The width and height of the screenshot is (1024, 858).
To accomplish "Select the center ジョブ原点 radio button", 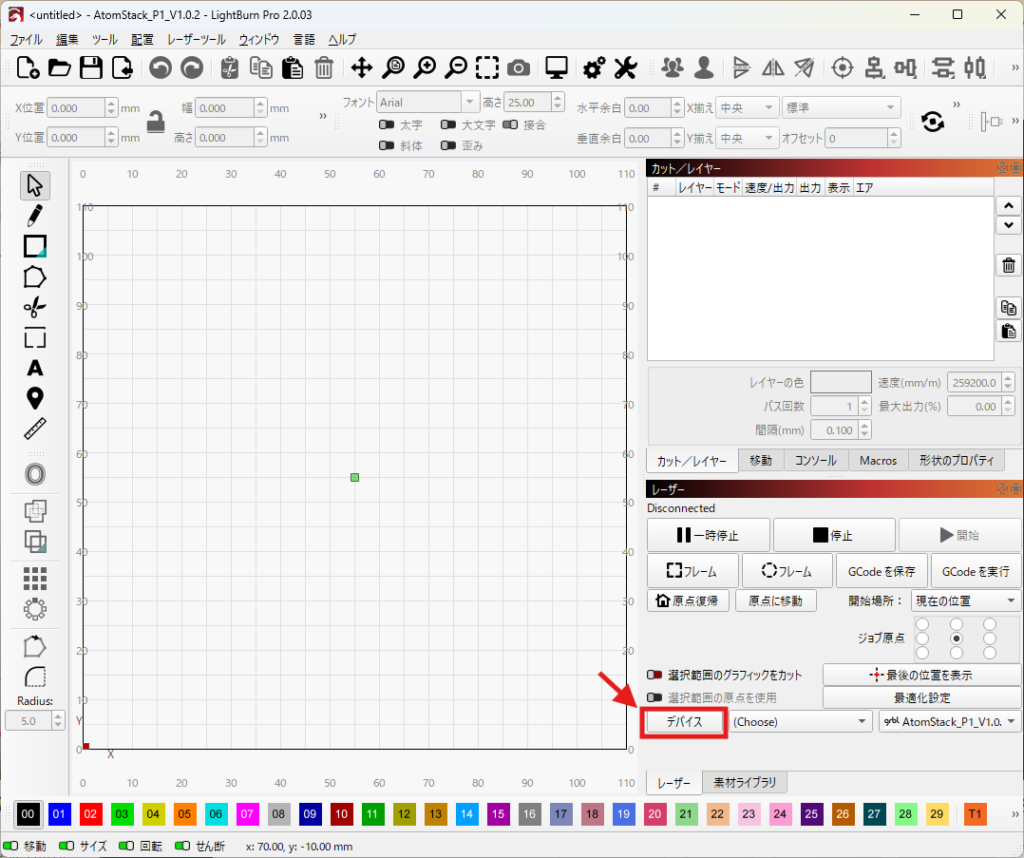I will coord(956,638).
